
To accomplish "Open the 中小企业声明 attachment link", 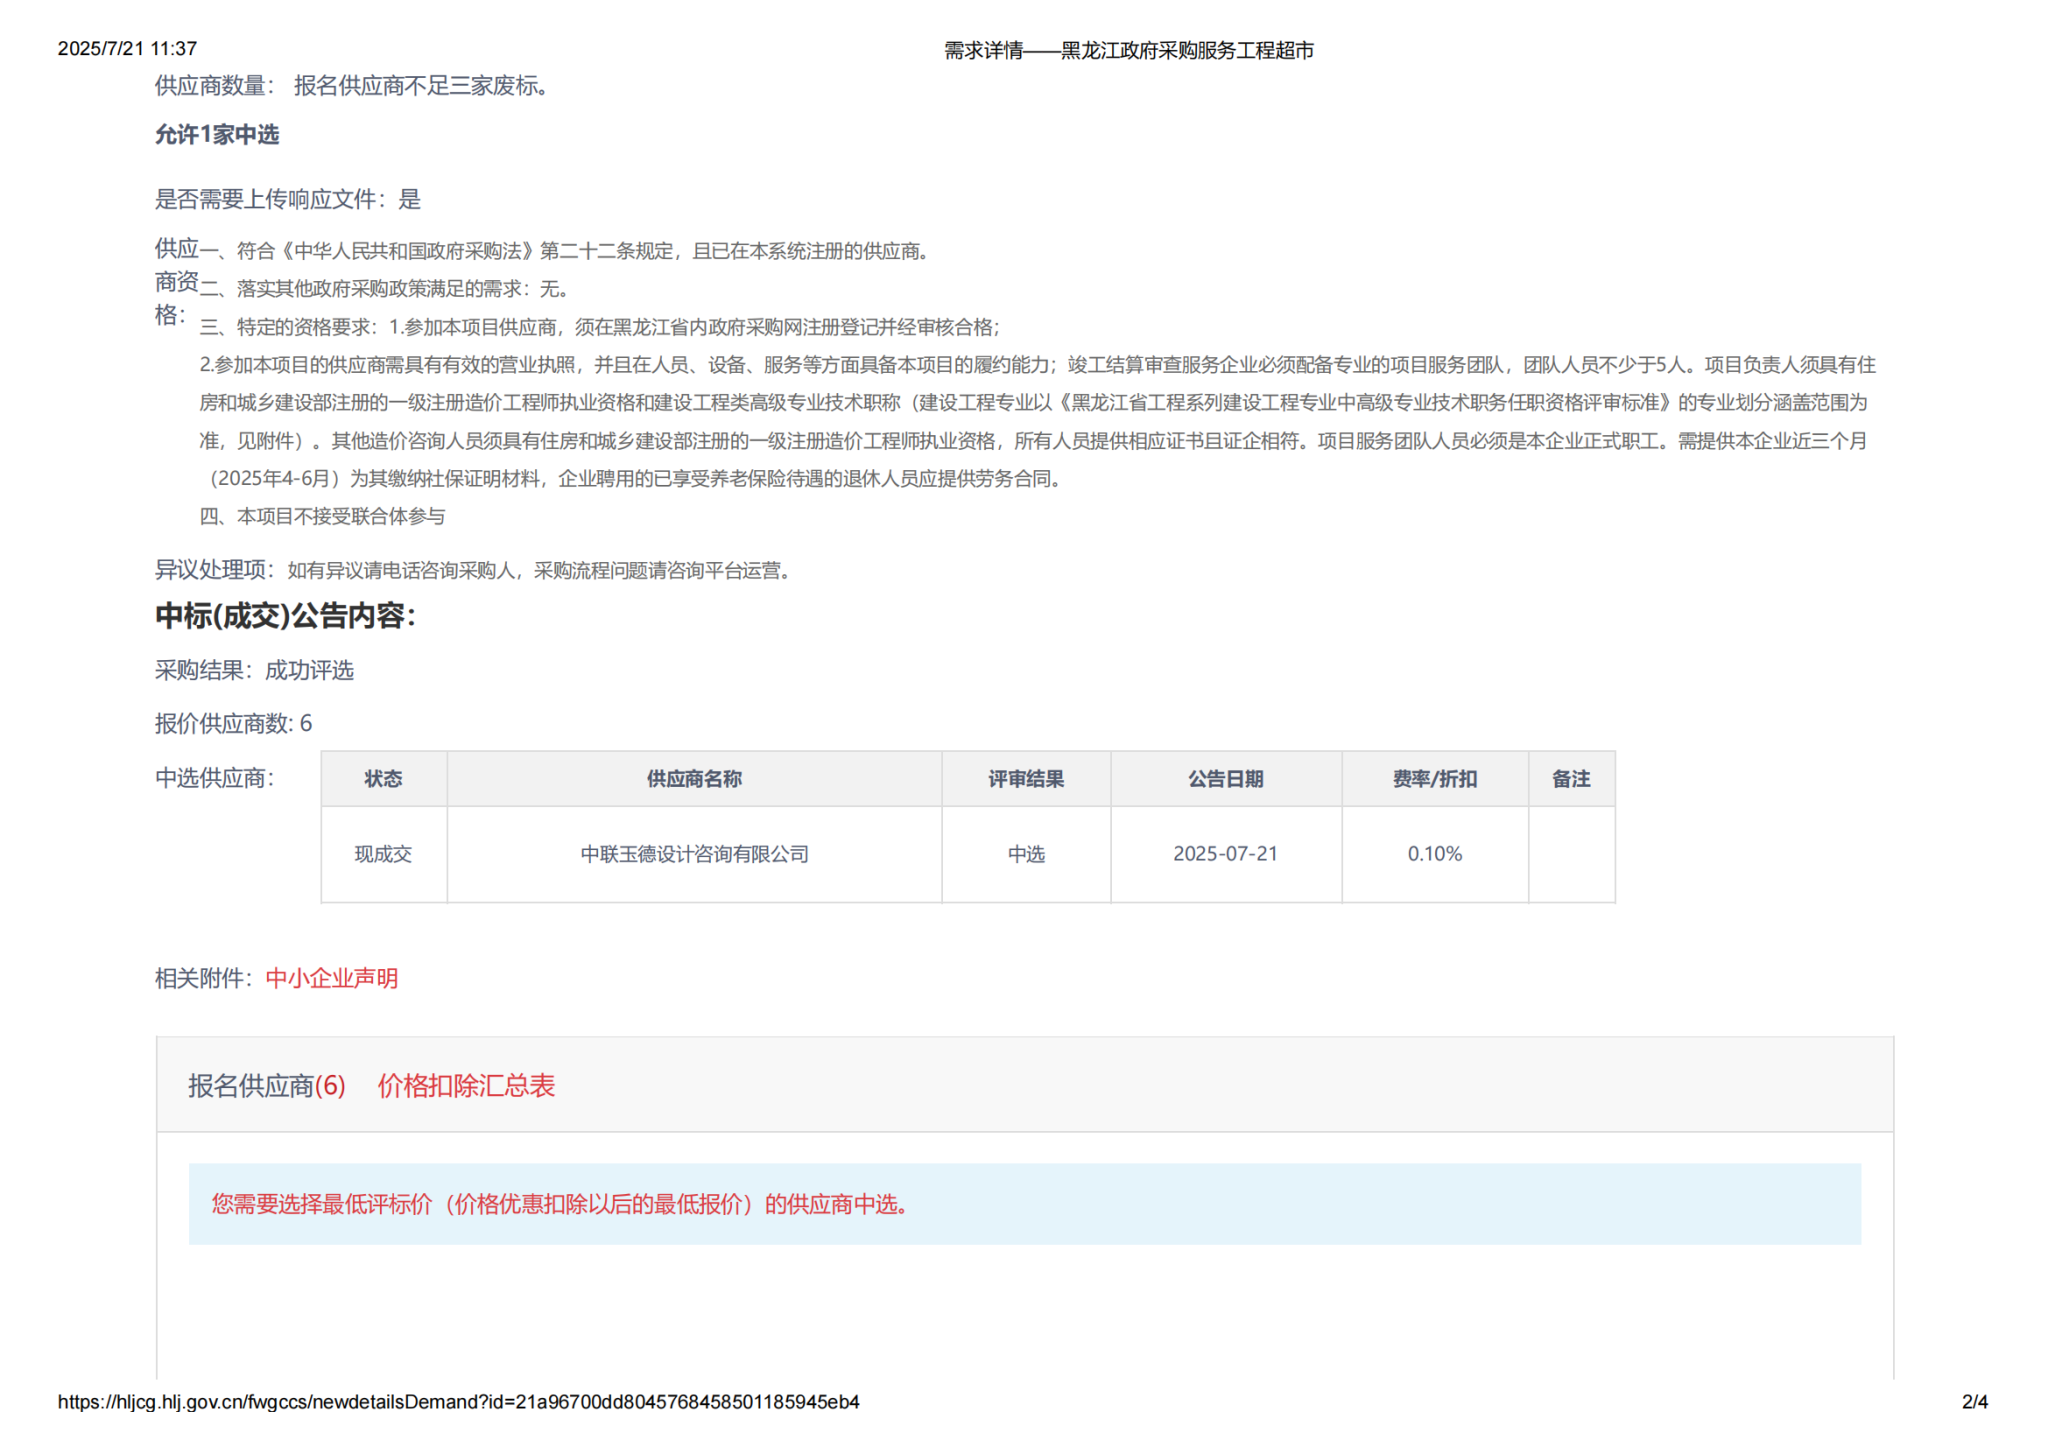I will pos(331,978).
